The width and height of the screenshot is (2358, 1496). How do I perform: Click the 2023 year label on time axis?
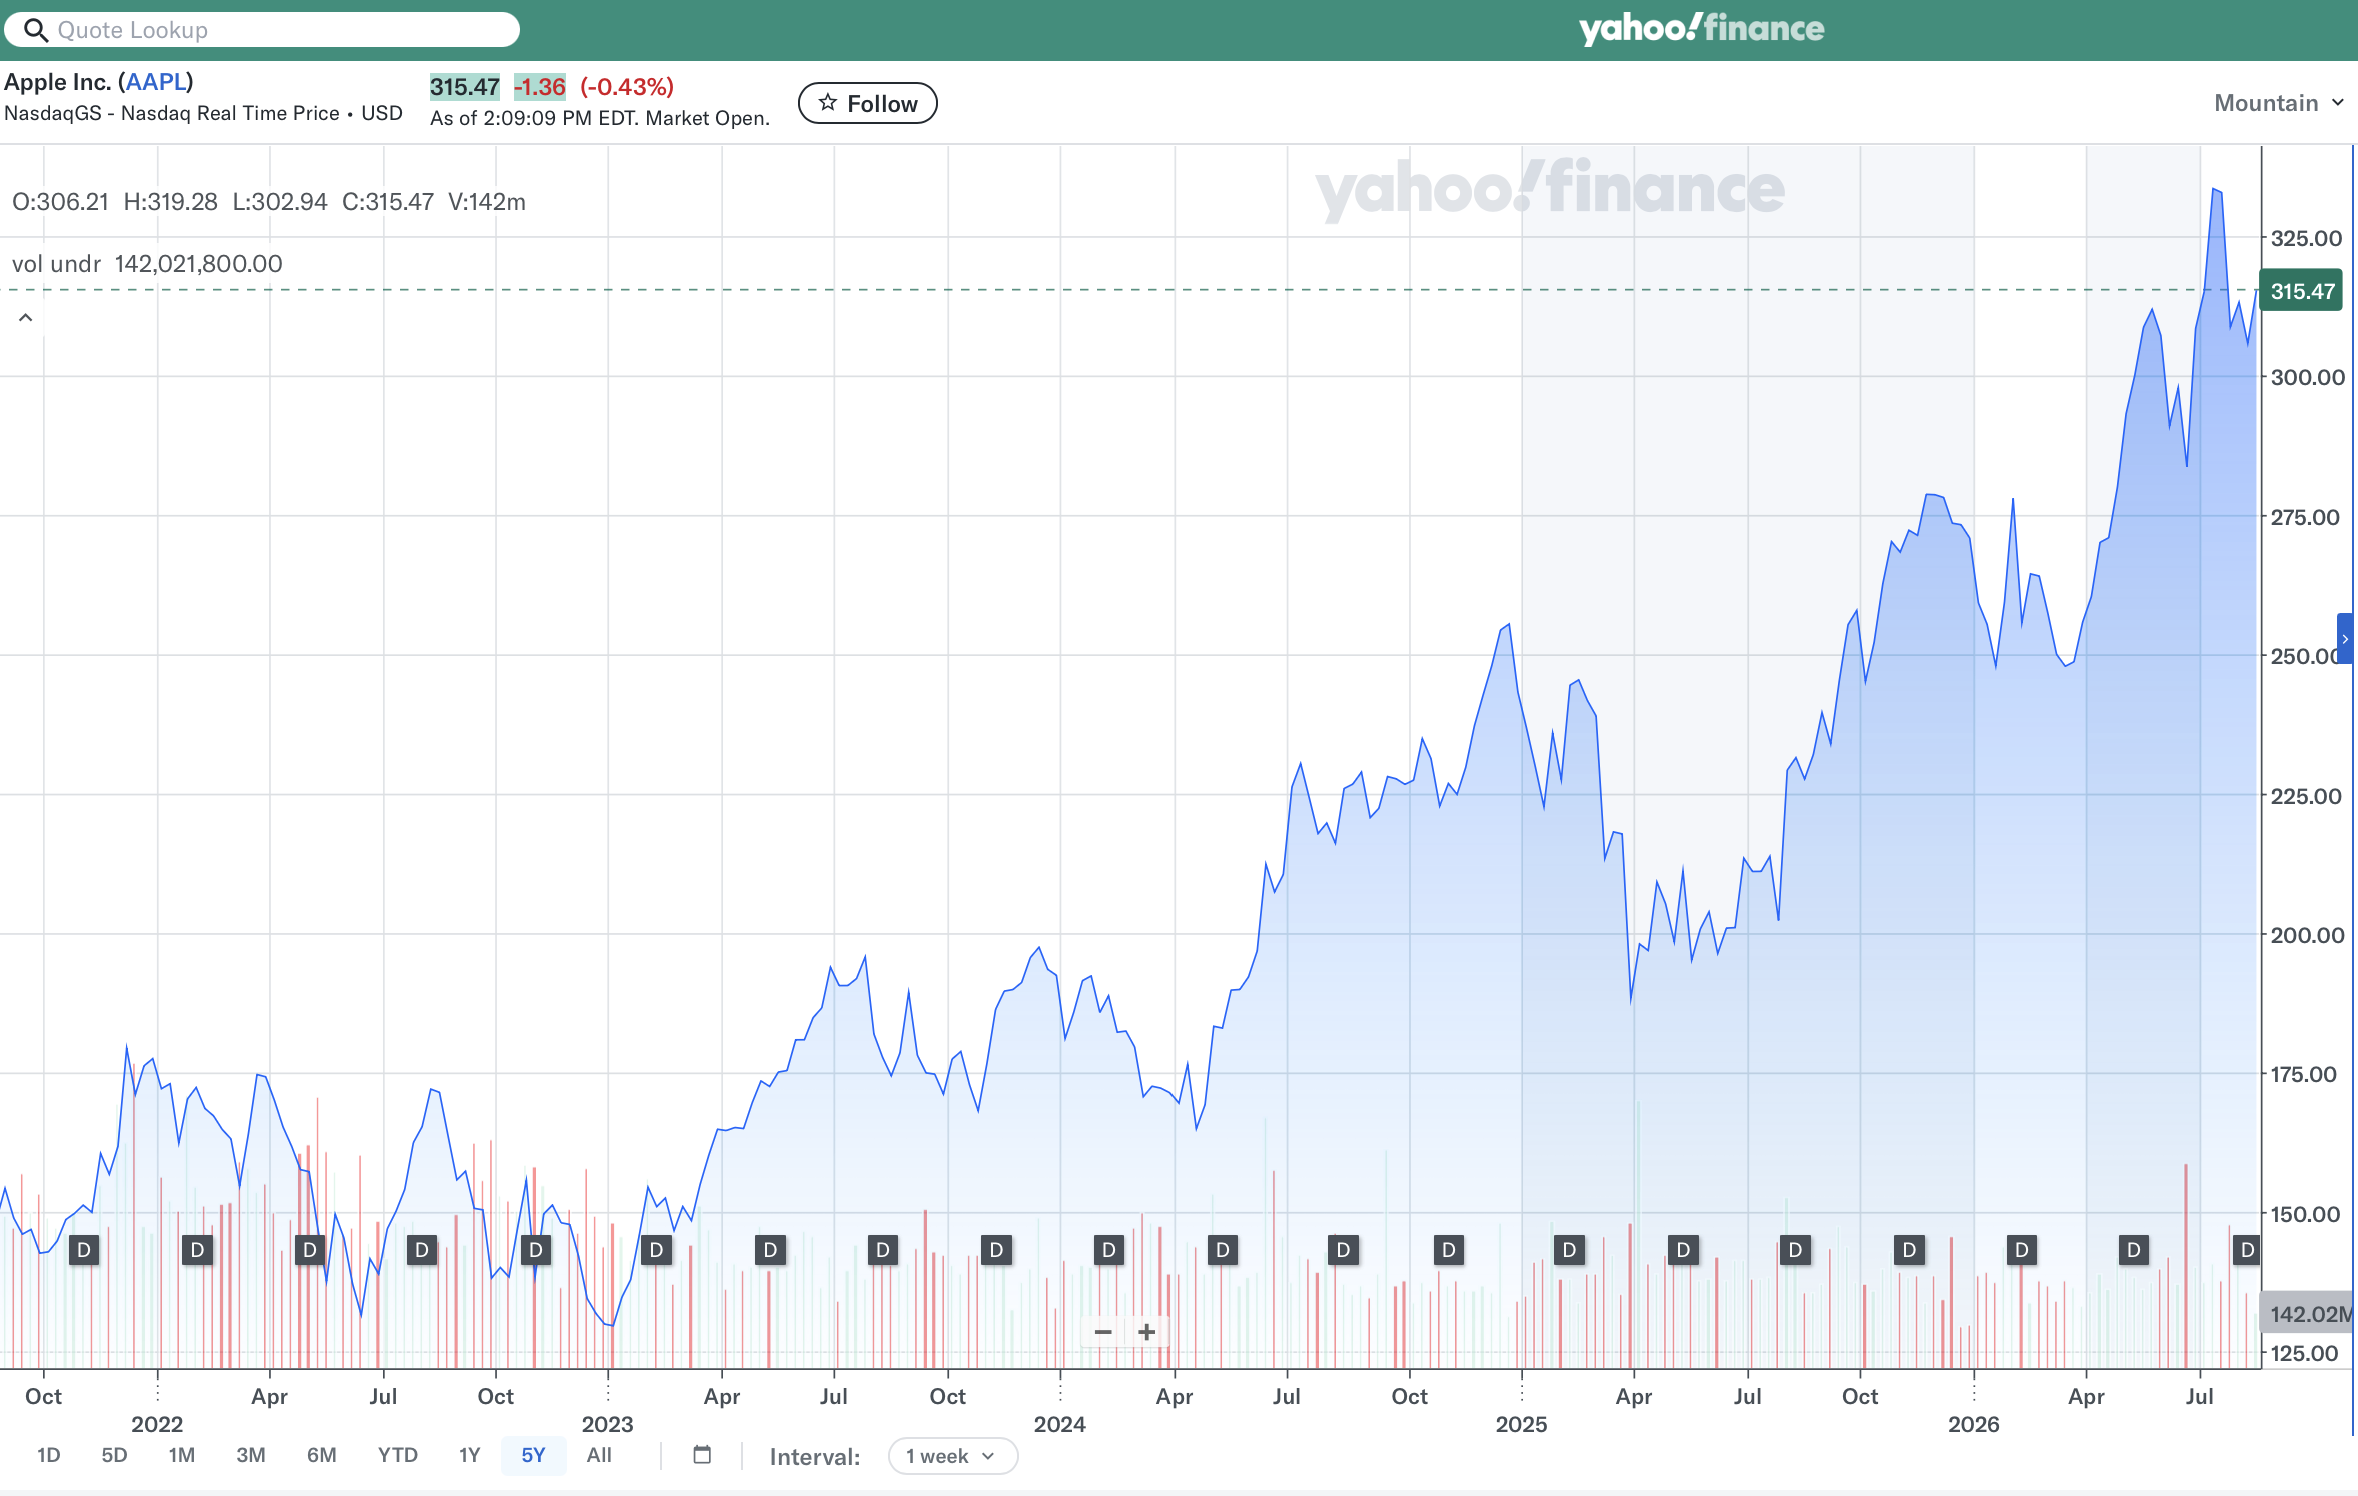(x=608, y=1424)
